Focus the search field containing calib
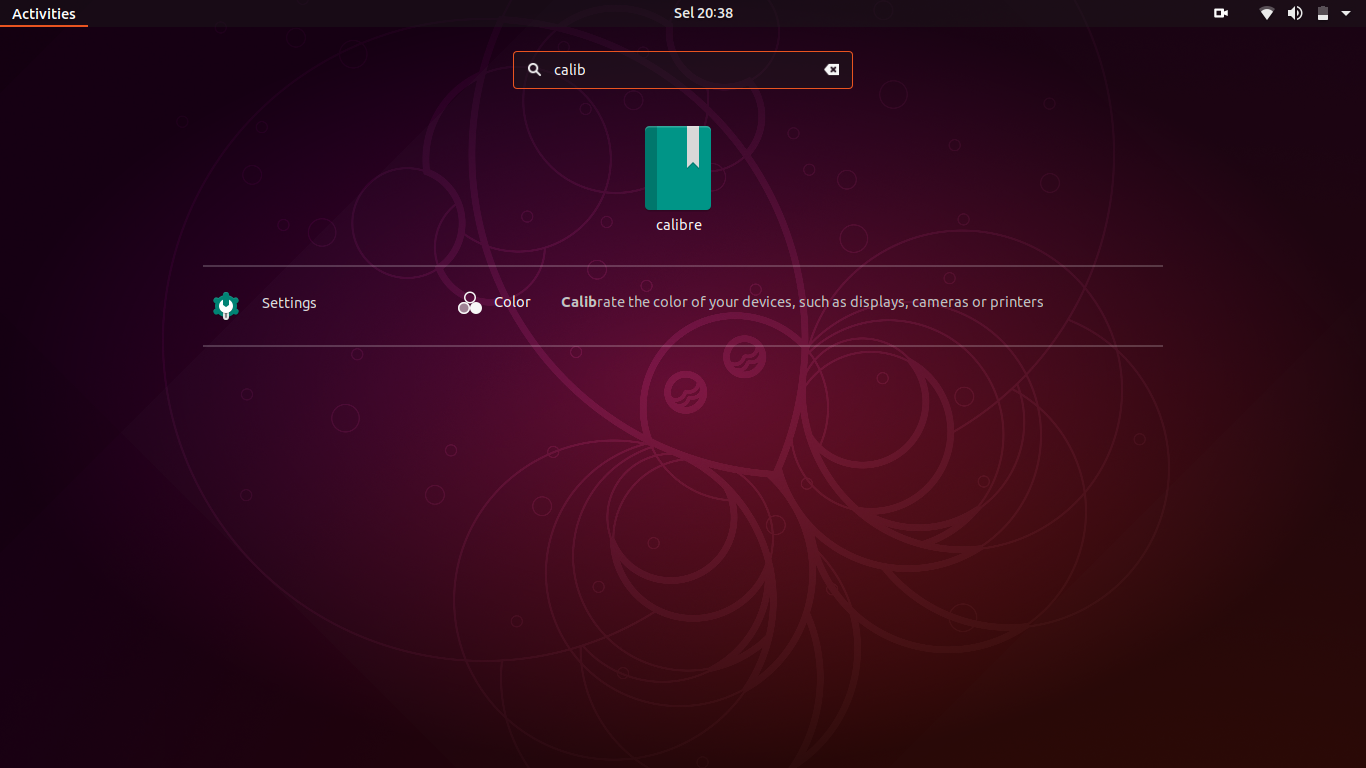Viewport: 1366px width, 768px height. coord(683,70)
